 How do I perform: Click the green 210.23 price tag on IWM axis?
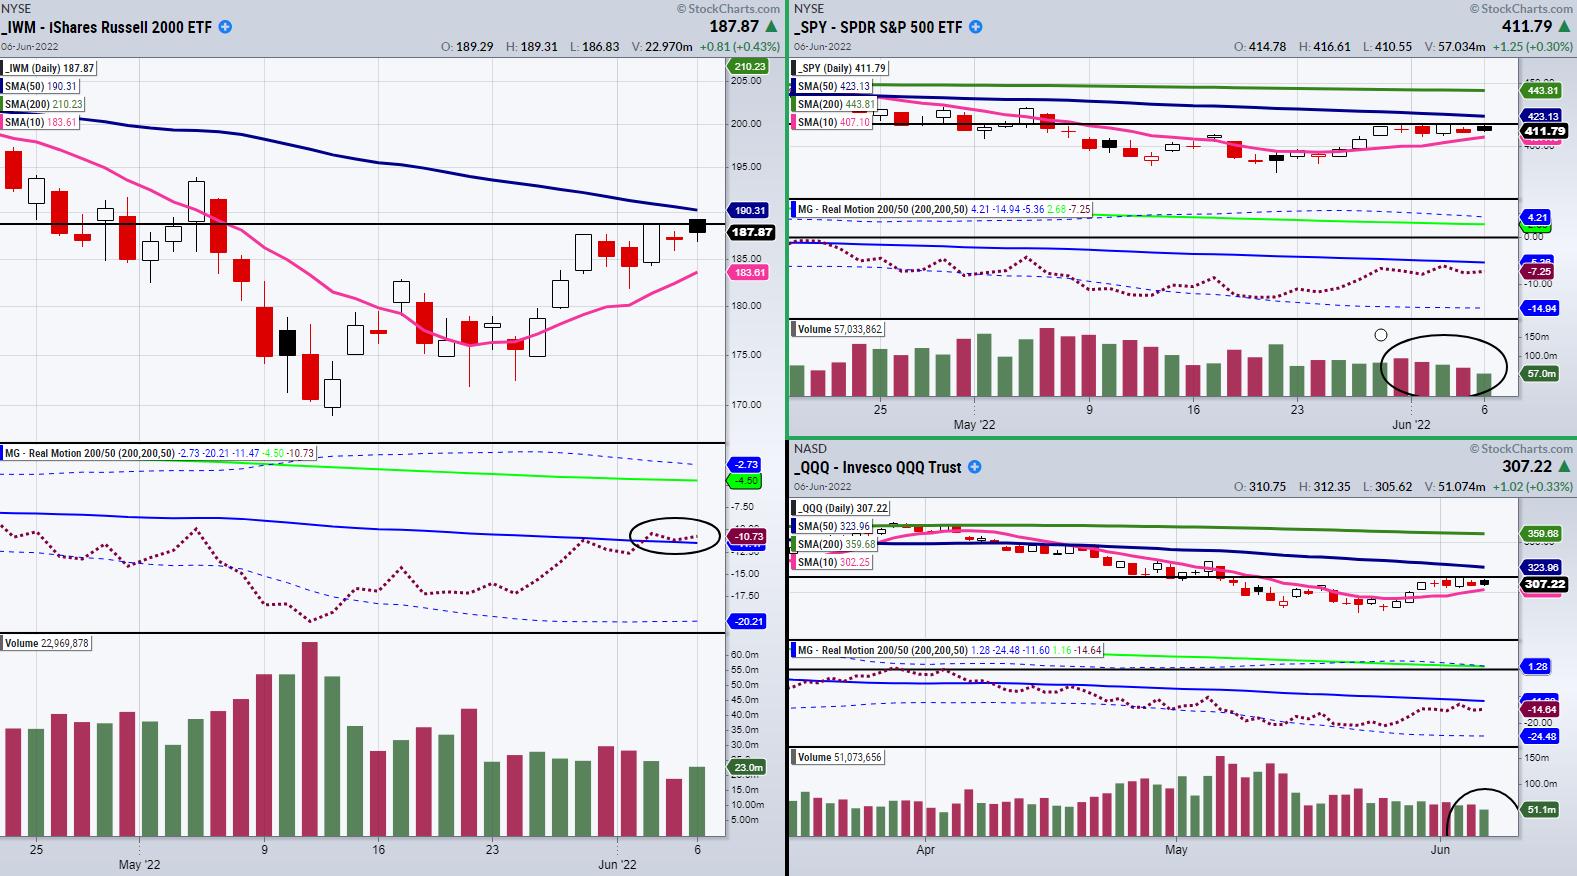749,67
